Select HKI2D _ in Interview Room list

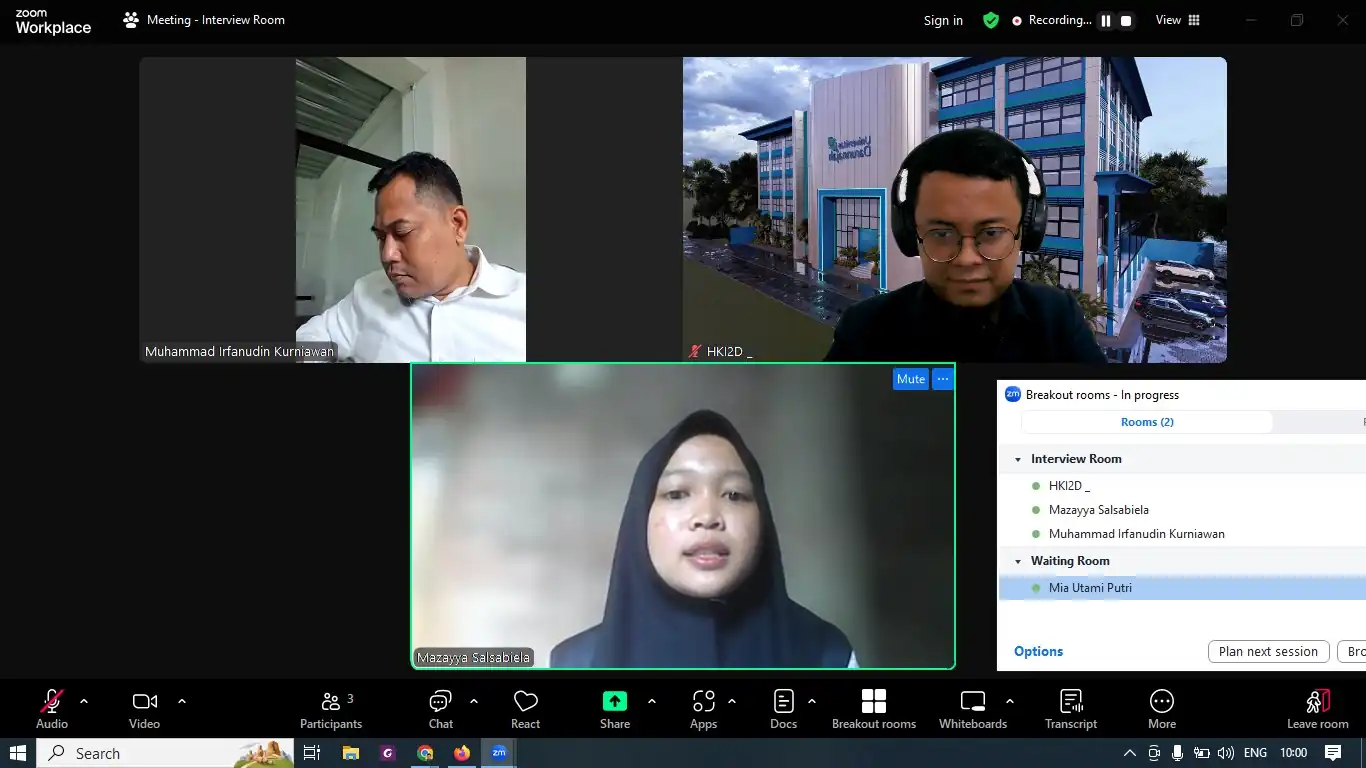(x=1069, y=486)
